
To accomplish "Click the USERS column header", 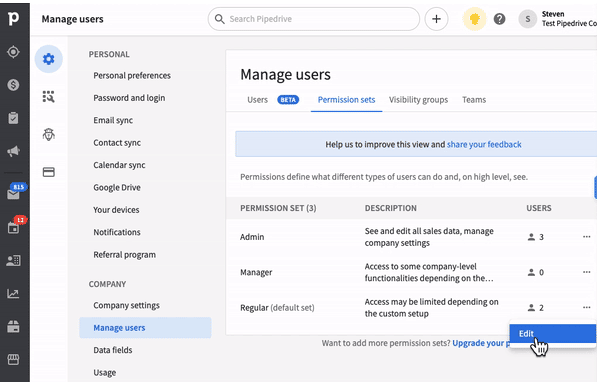I will tap(539, 208).
